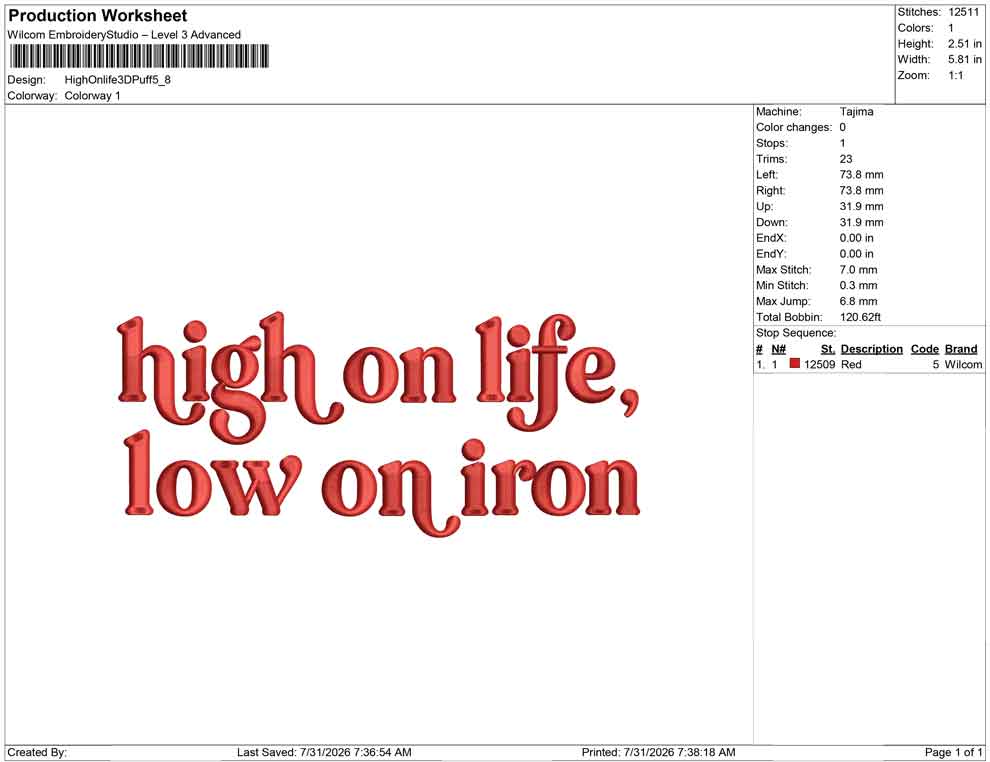Image resolution: width=990 pixels, height=762 pixels.
Task: Select the Code column header
Action: (x=924, y=349)
